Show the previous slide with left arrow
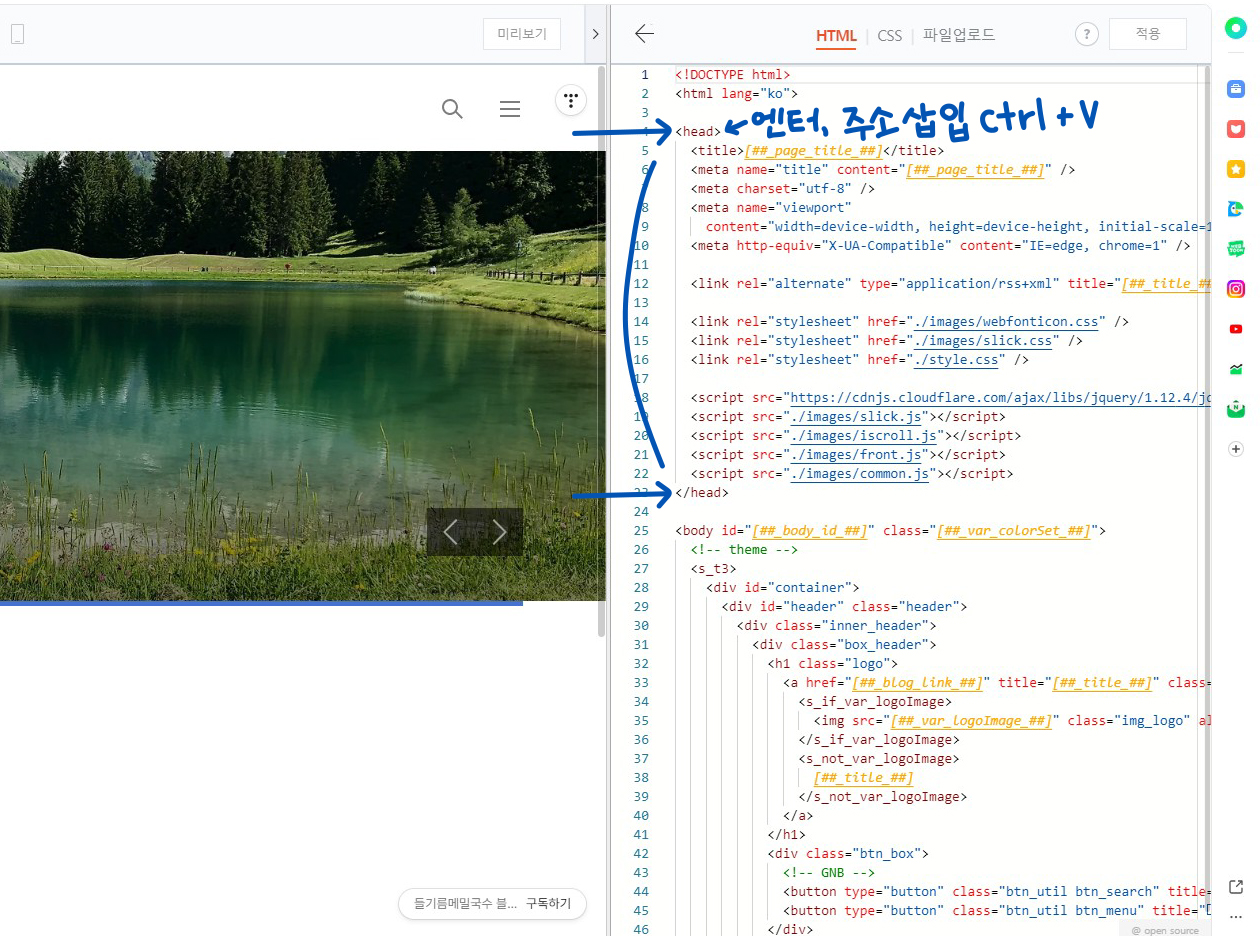1260x936 pixels. (x=451, y=532)
